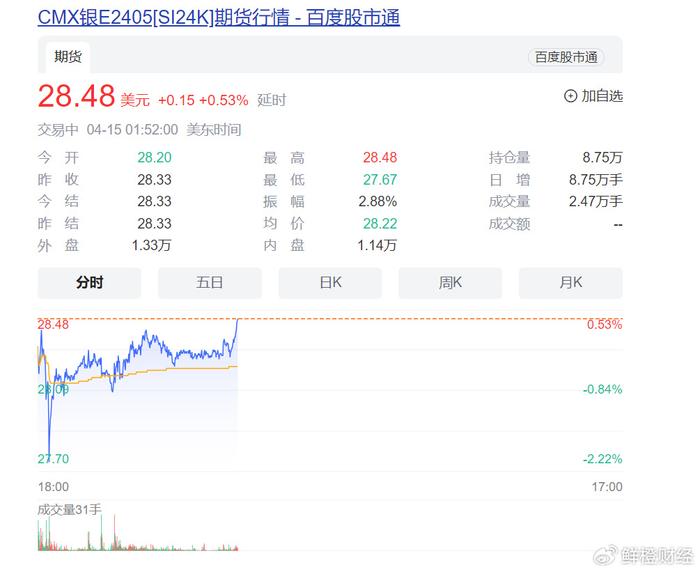The image size is (700, 572).
Task: Click the 最高 value 28.48
Action: click(380, 158)
